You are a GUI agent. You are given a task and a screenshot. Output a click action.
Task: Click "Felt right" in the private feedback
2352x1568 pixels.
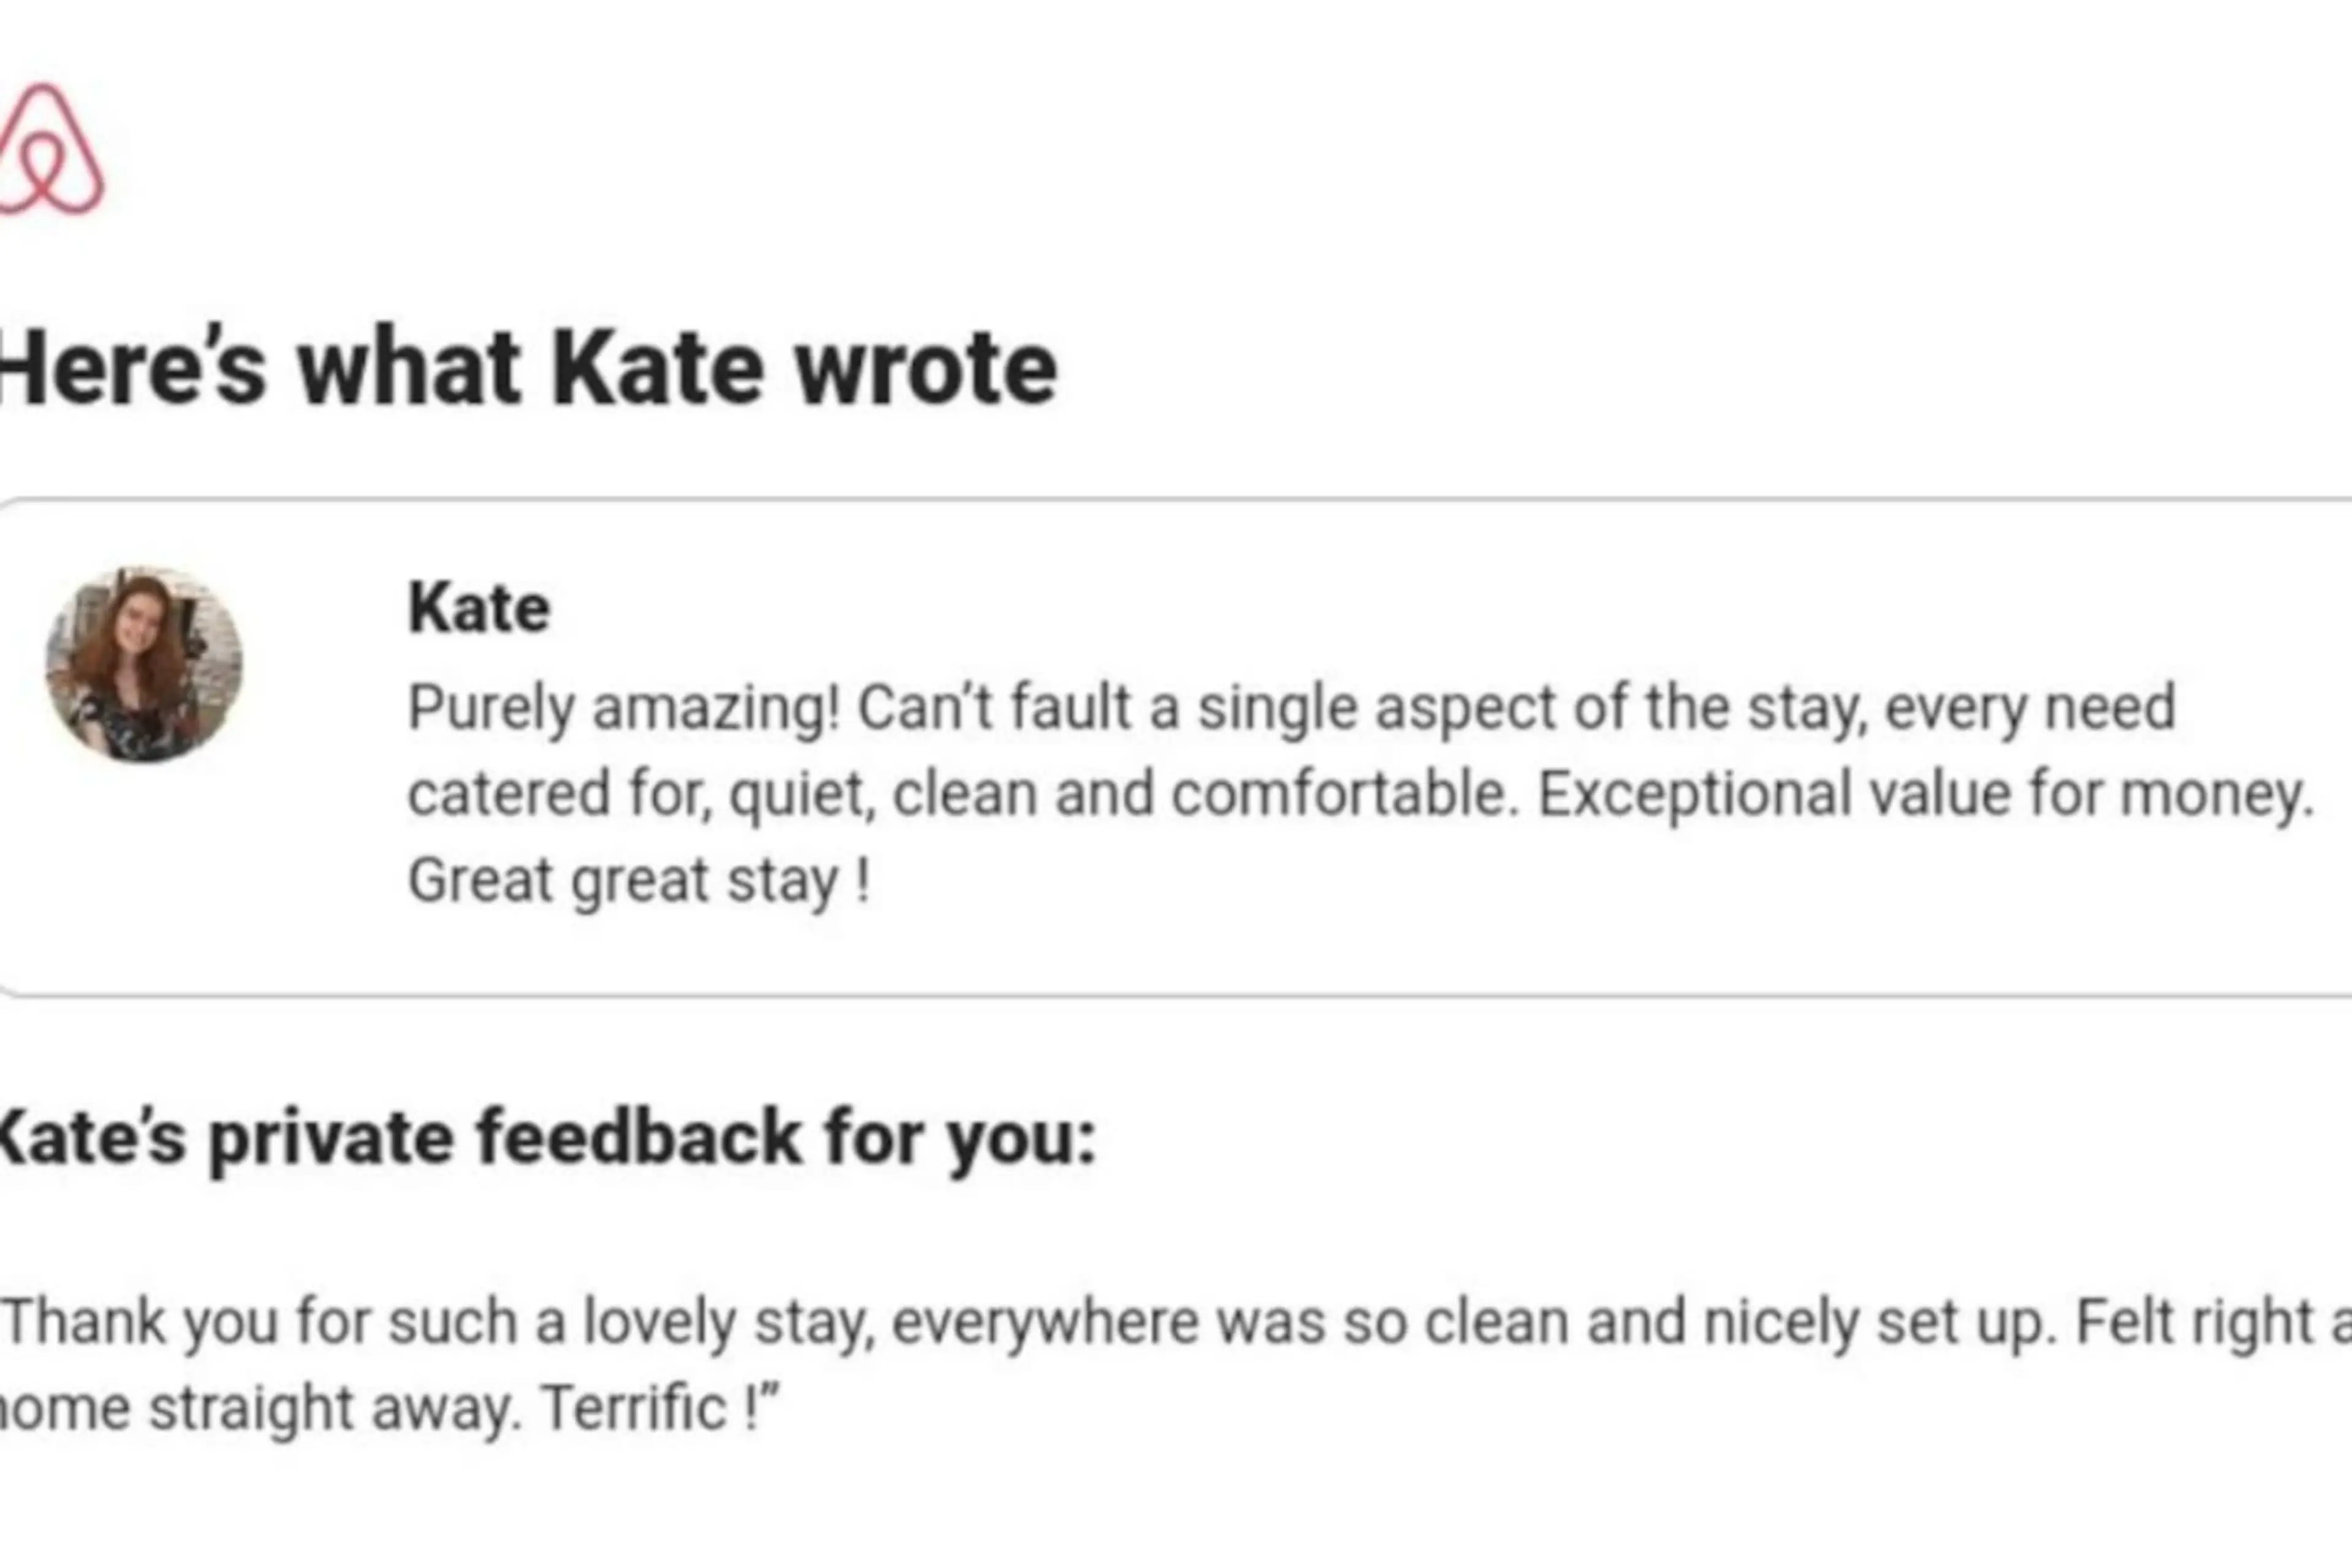(x=2195, y=1323)
